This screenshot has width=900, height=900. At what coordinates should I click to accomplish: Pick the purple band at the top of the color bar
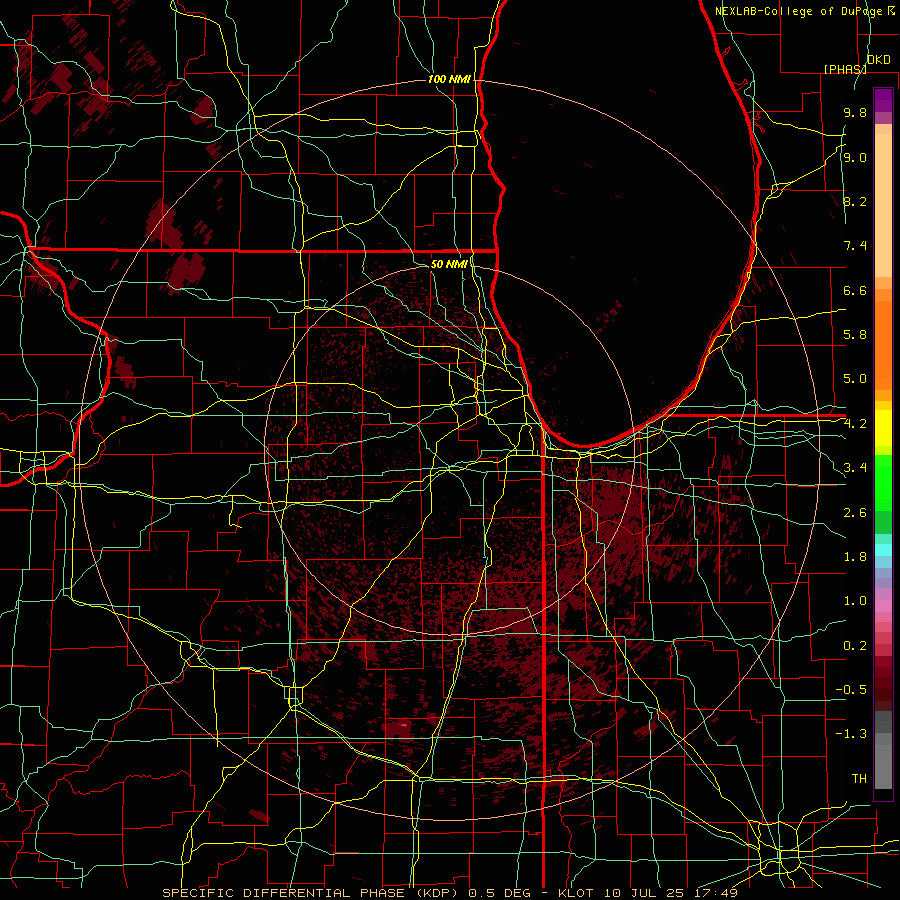[x=883, y=100]
